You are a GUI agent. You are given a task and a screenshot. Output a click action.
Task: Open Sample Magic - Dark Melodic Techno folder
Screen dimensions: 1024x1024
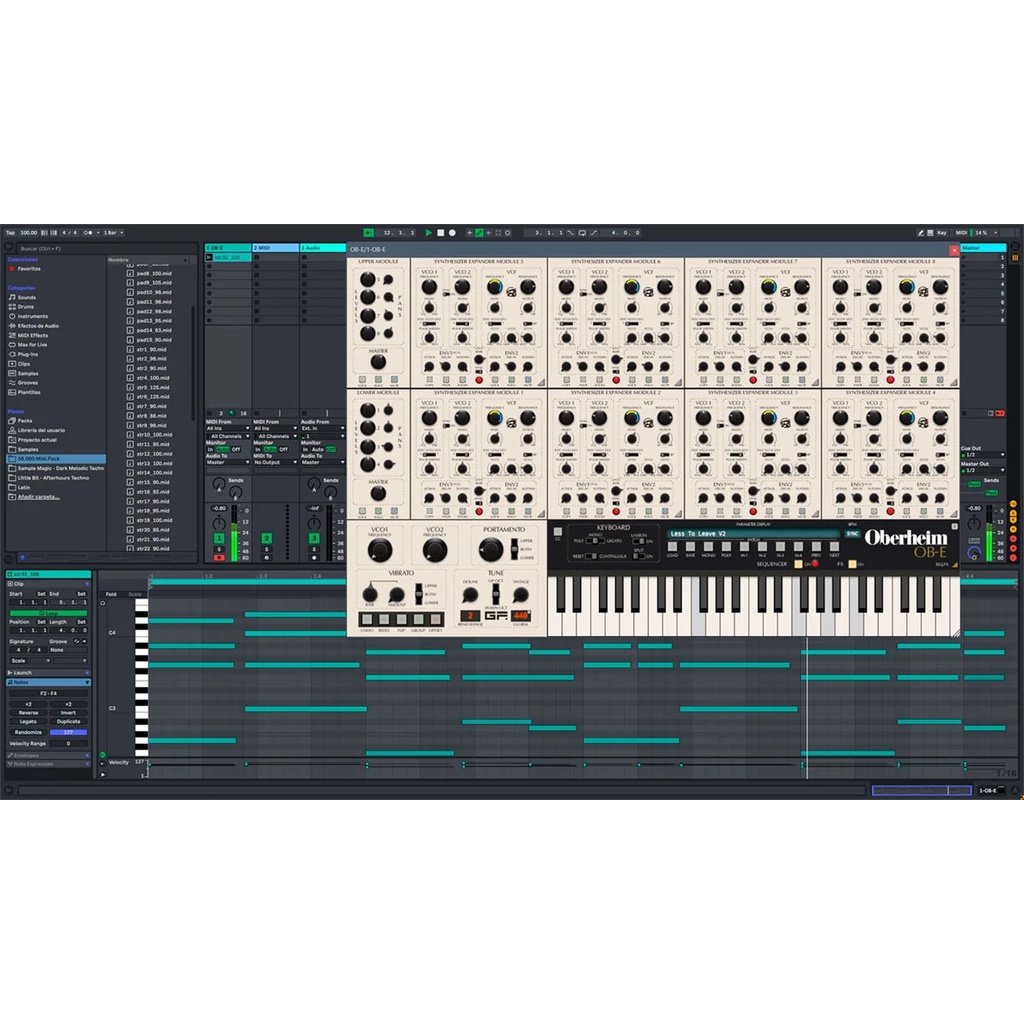(x=60, y=468)
